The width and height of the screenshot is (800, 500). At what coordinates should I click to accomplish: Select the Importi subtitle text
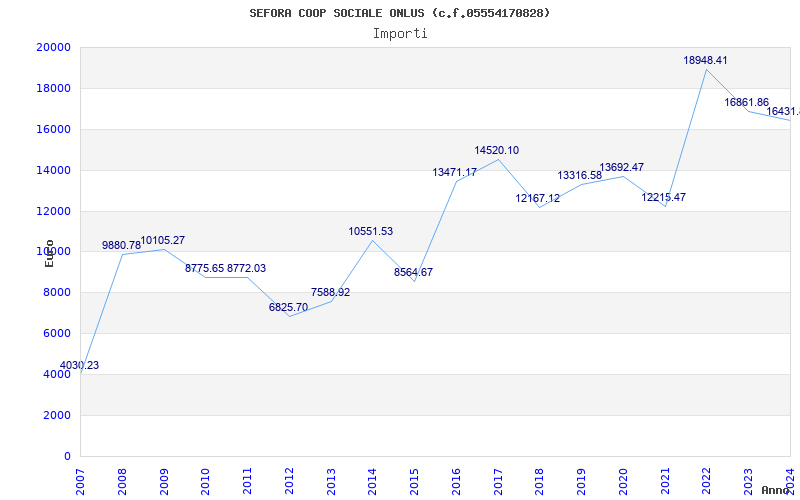tap(400, 34)
